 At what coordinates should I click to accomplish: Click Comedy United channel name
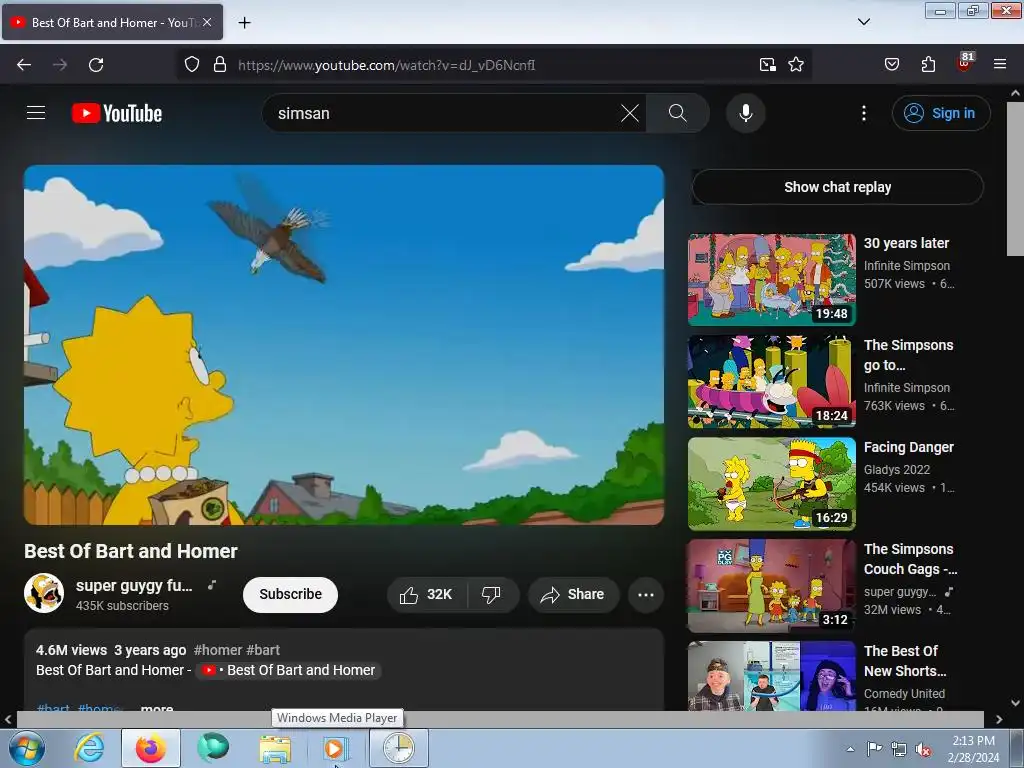click(904, 694)
